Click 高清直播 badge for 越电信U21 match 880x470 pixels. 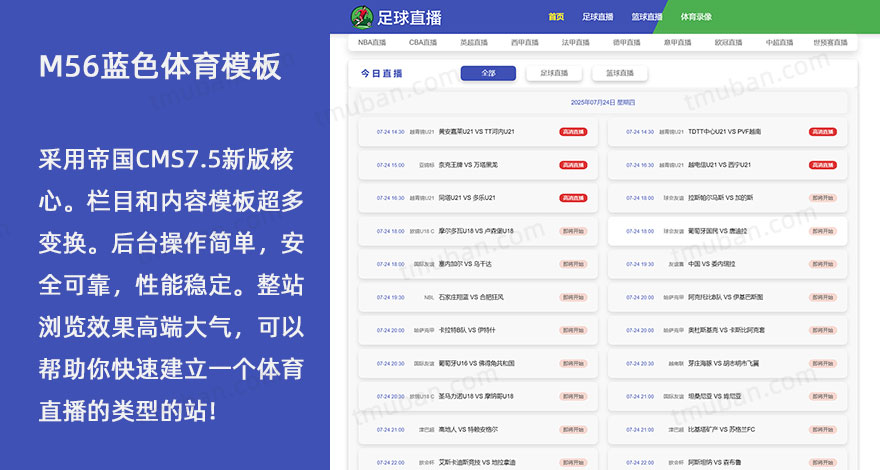(823, 165)
